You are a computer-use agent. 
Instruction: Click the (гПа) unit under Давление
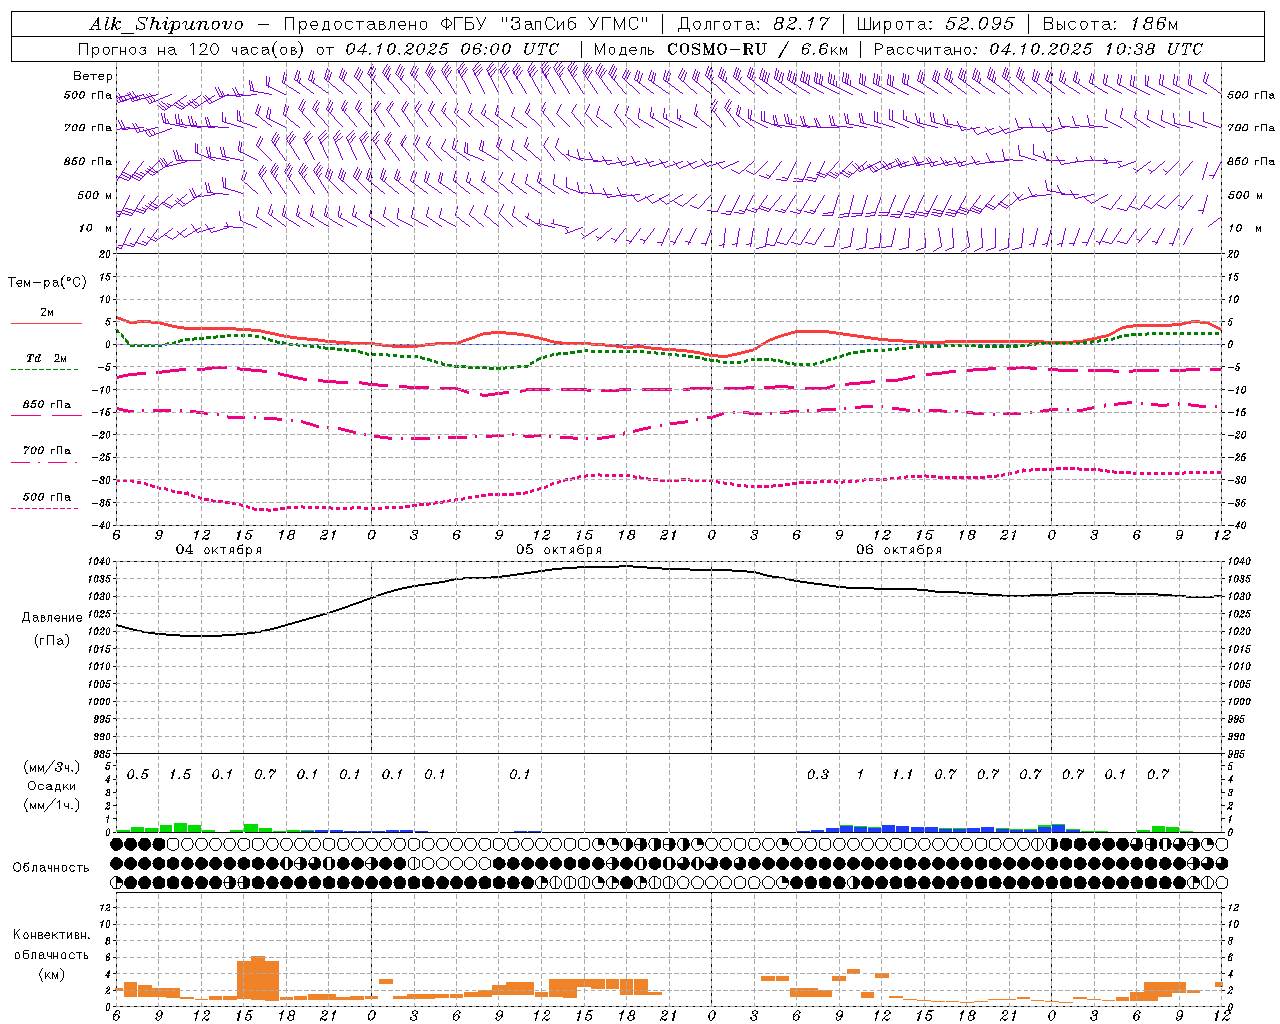click(52, 641)
